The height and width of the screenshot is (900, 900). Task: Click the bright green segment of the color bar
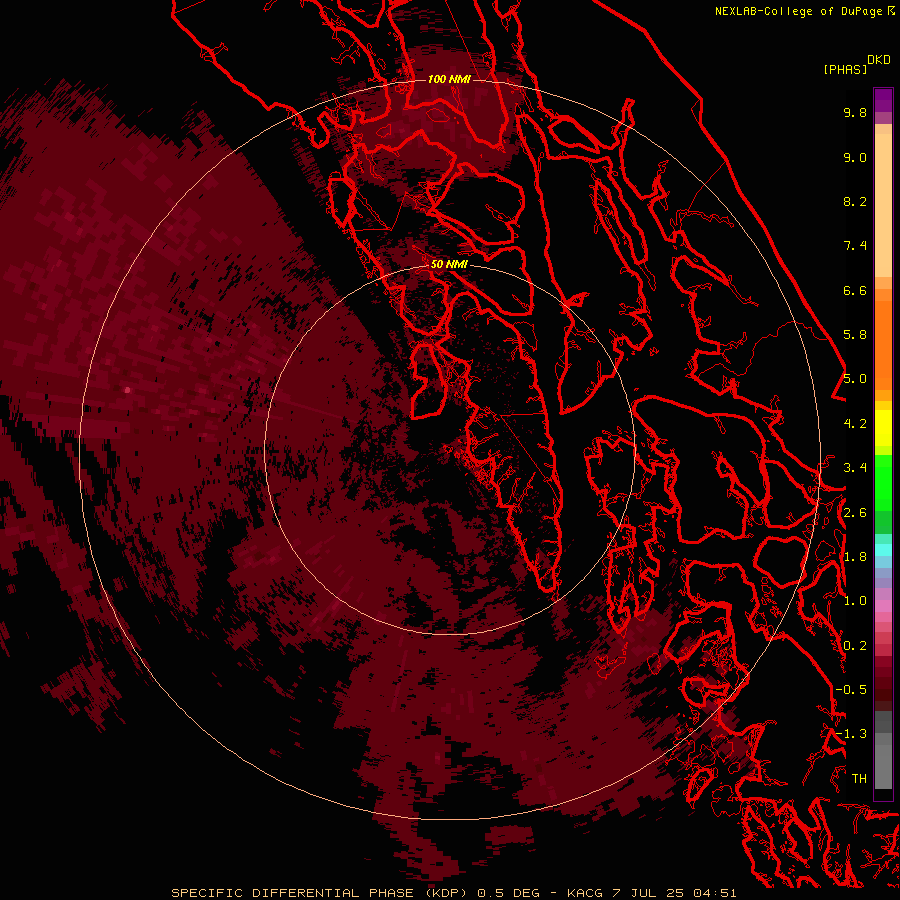[x=883, y=483]
